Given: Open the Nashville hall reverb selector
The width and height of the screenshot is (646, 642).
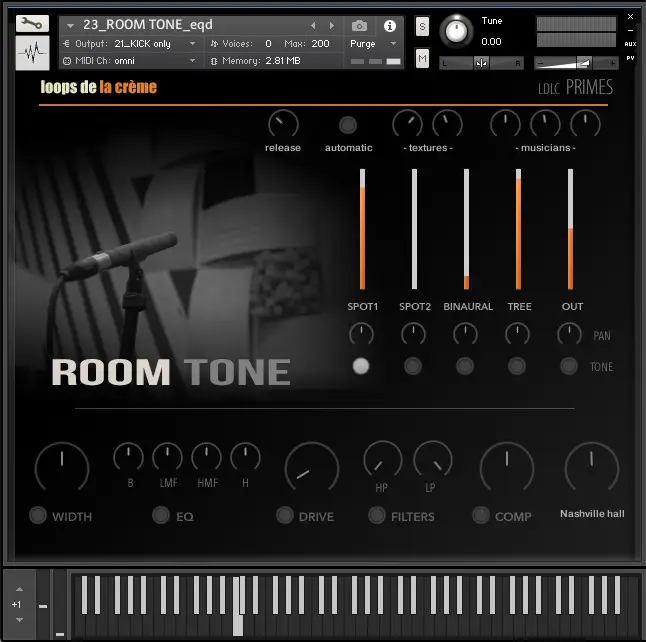Looking at the screenshot, I should point(592,514).
